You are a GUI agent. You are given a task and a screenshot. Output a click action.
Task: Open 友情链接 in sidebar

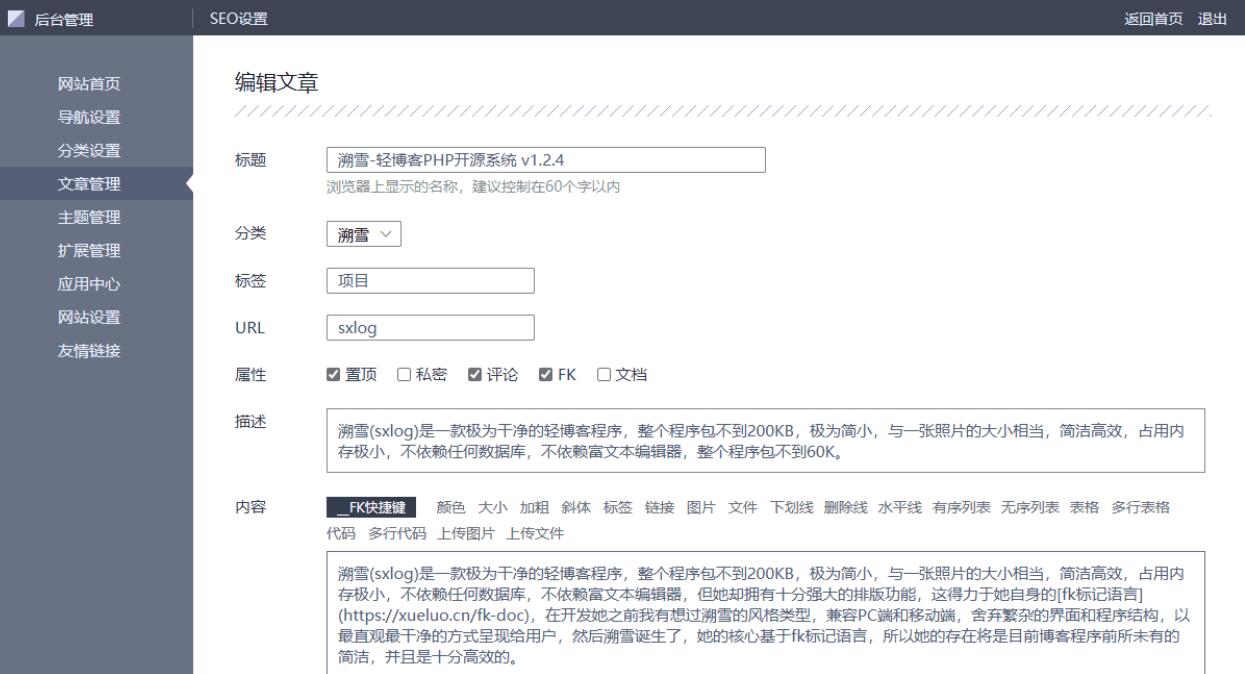[89, 351]
